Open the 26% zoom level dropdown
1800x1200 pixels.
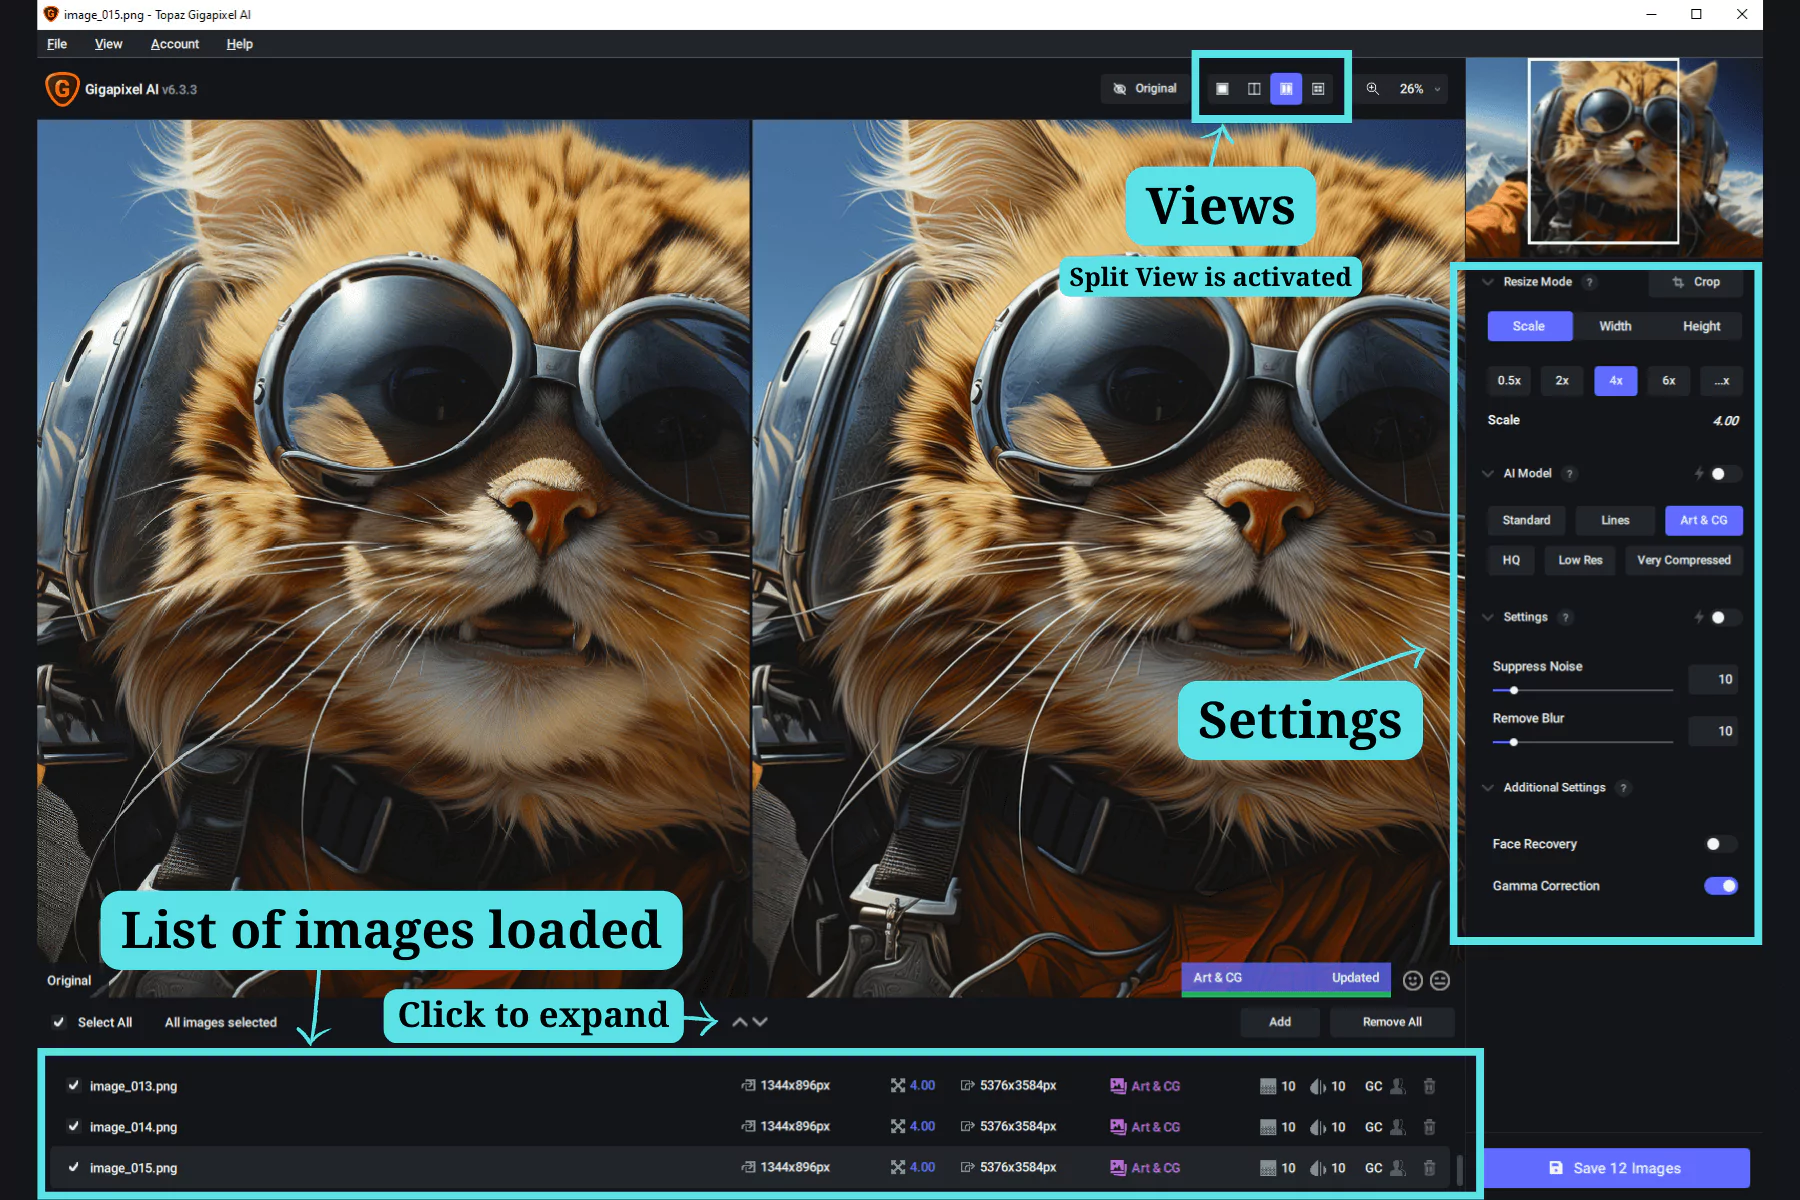[x=1419, y=89]
